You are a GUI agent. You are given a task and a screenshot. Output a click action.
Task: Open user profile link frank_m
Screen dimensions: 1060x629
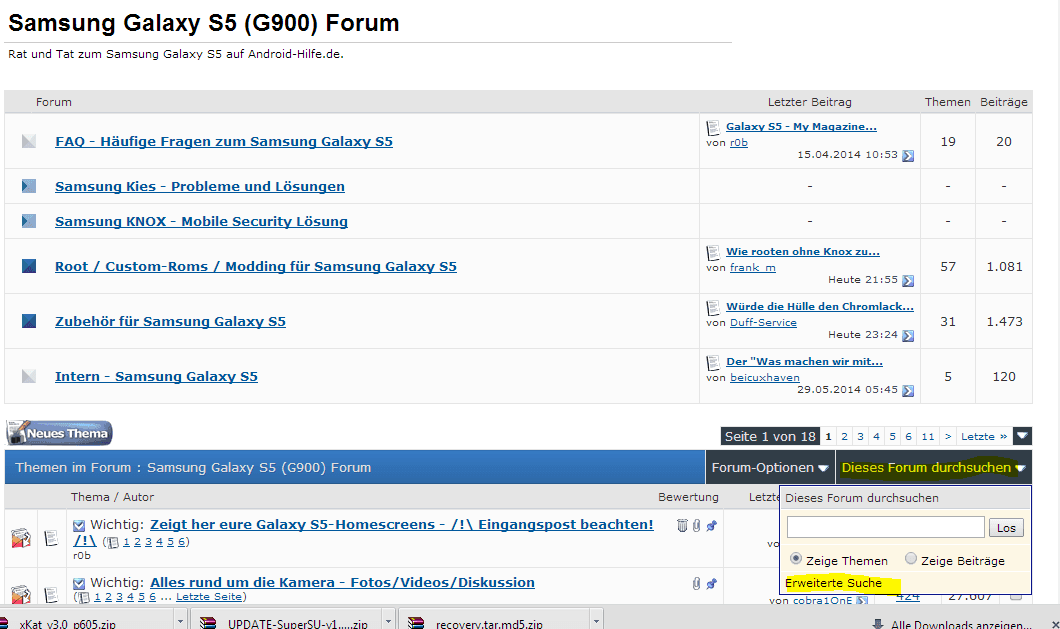pyautogui.click(x=752, y=267)
